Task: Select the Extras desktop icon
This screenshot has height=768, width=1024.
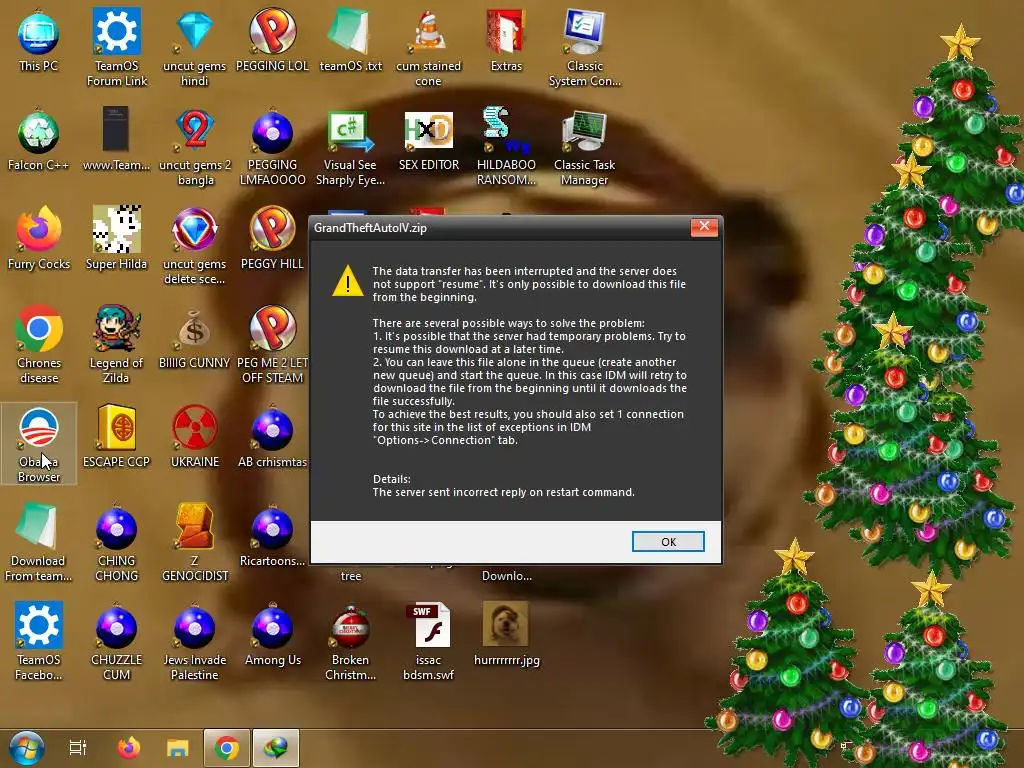Action: pyautogui.click(x=506, y=41)
